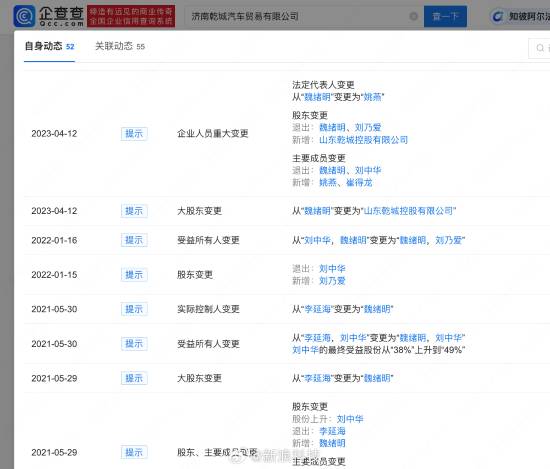This screenshot has height=469, width=550.
Task: Click 提示 tag in 2022-01-15 股东变更 row
Action: click(x=134, y=275)
